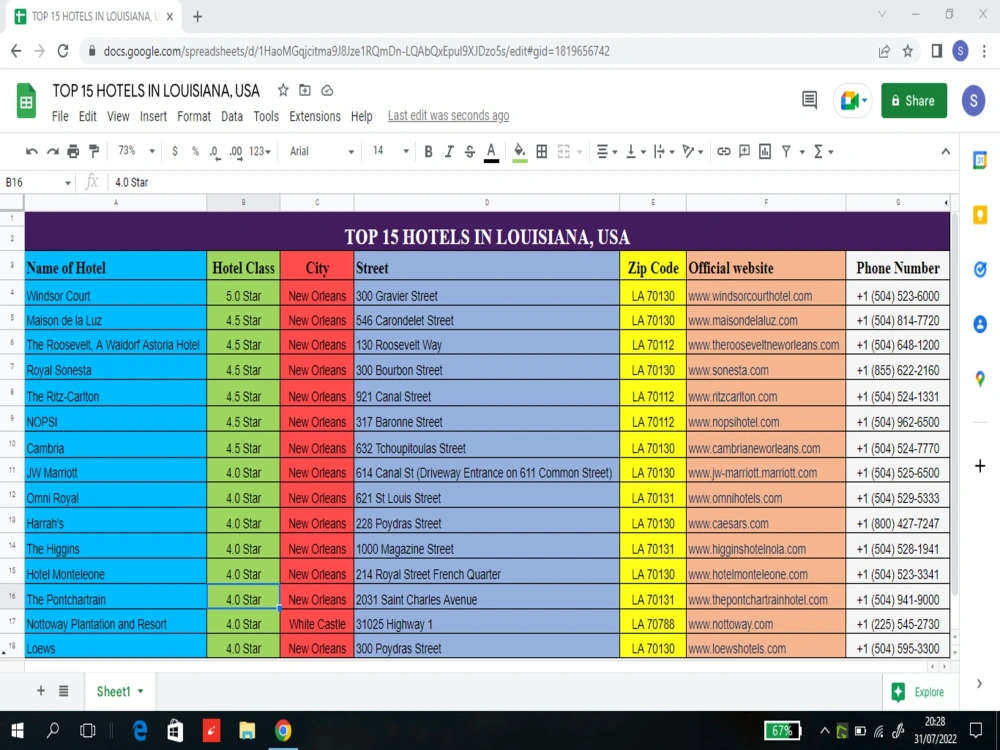Open Contacts side panel
The image size is (1000, 750).
click(x=980, y=324)
